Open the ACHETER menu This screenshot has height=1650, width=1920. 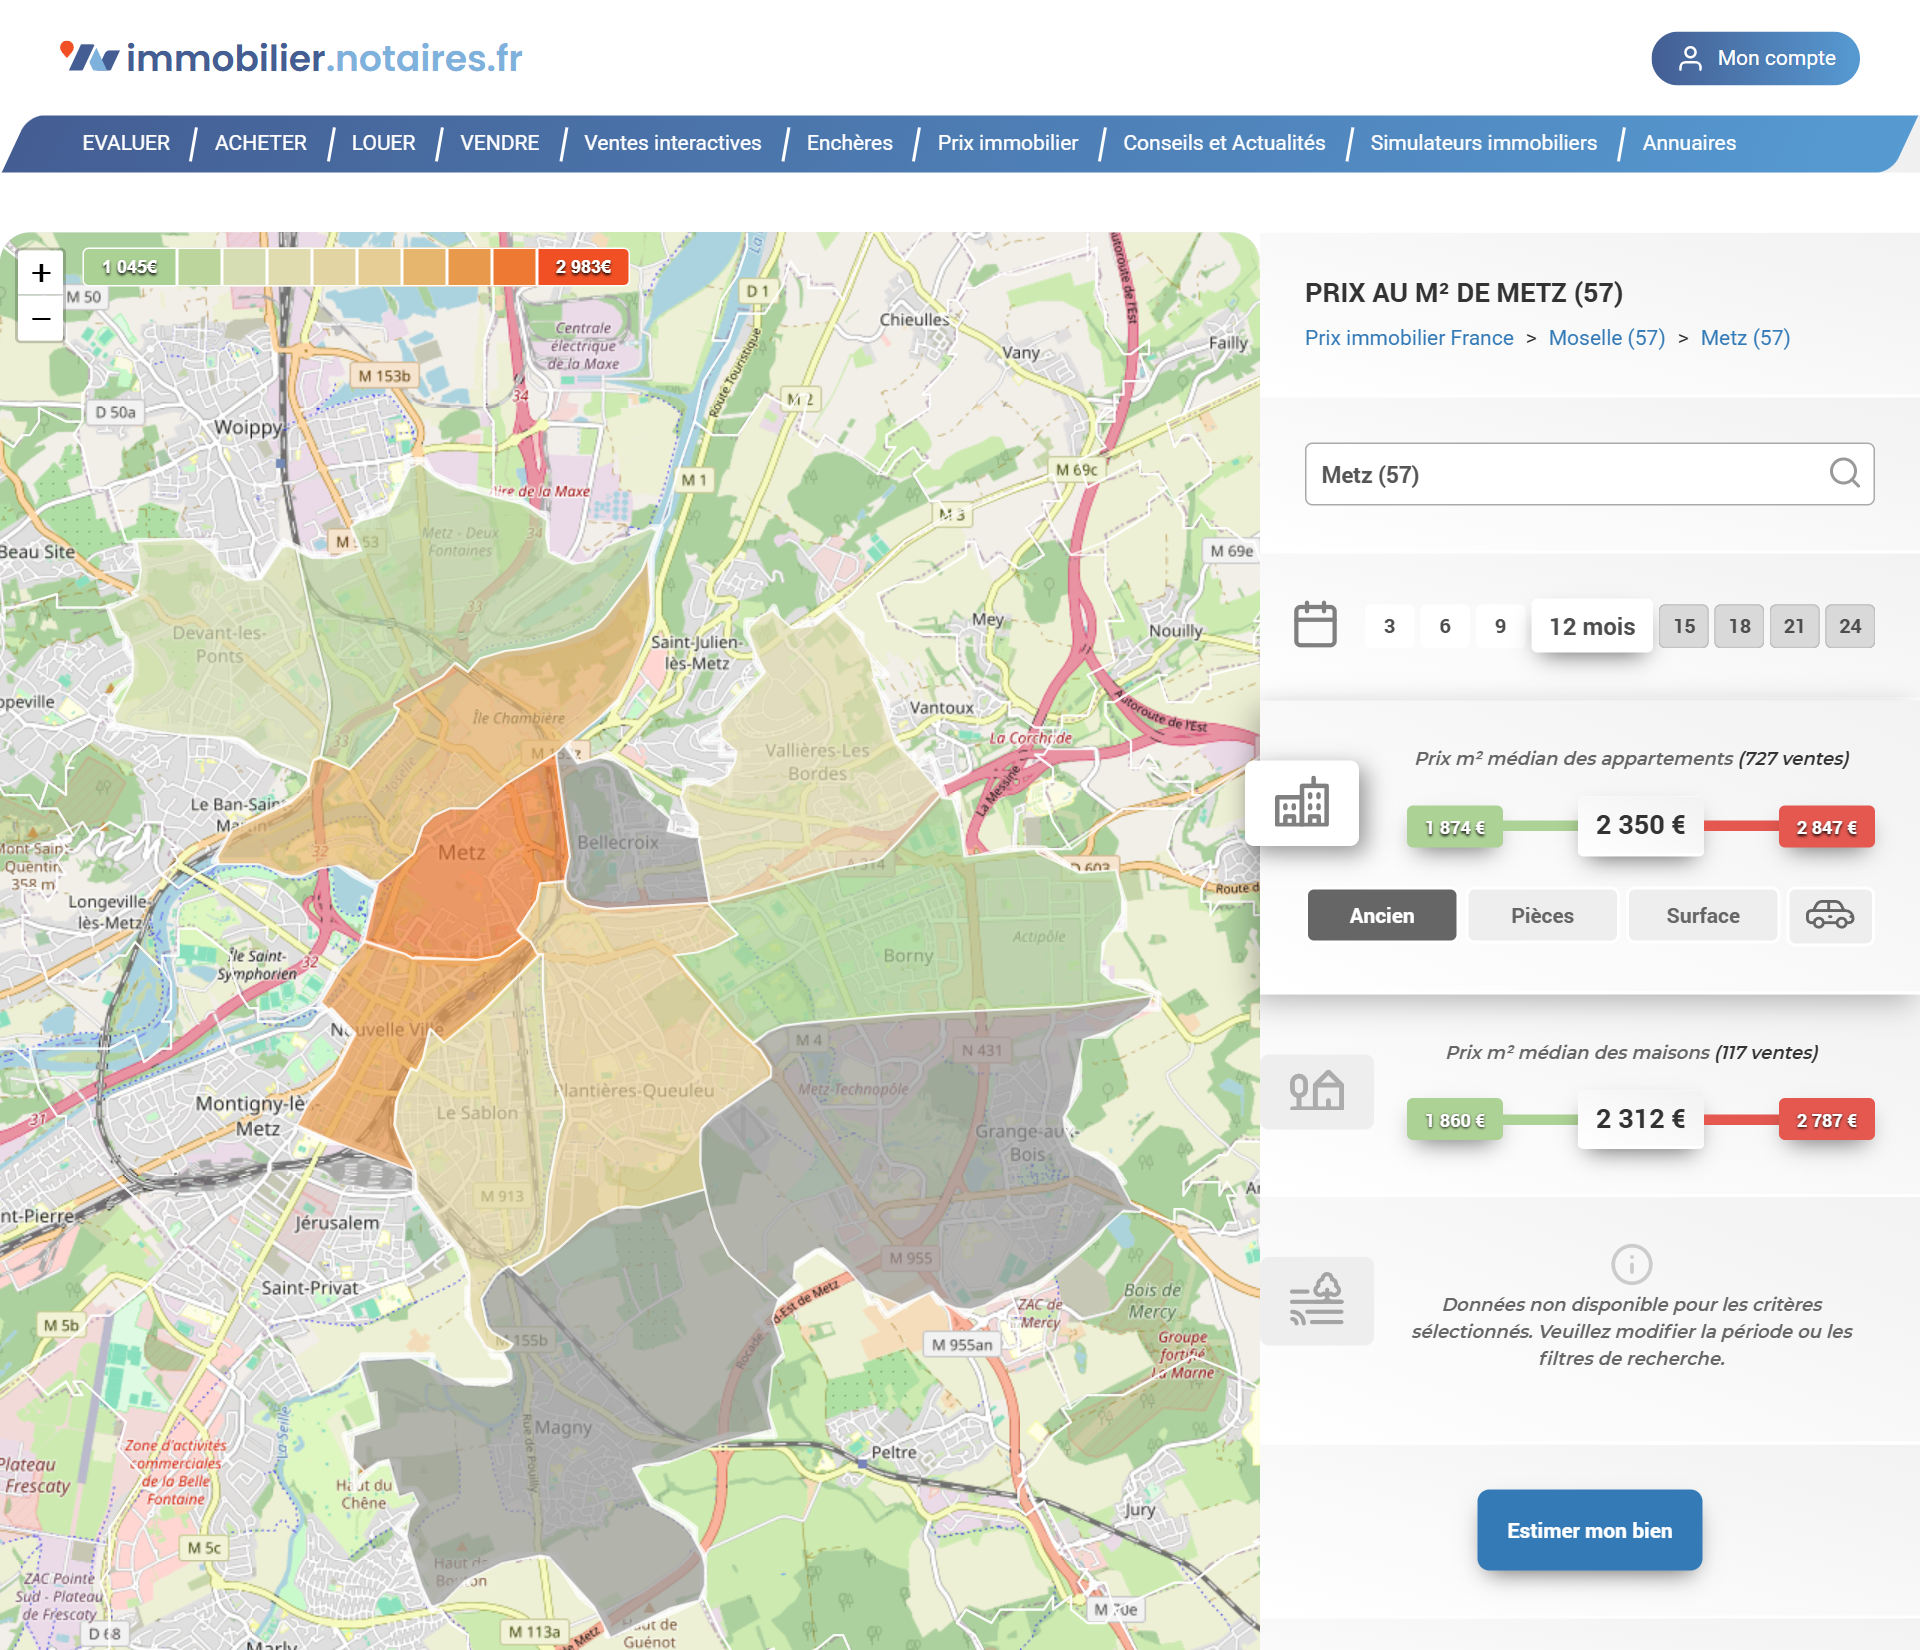[261, 143]
